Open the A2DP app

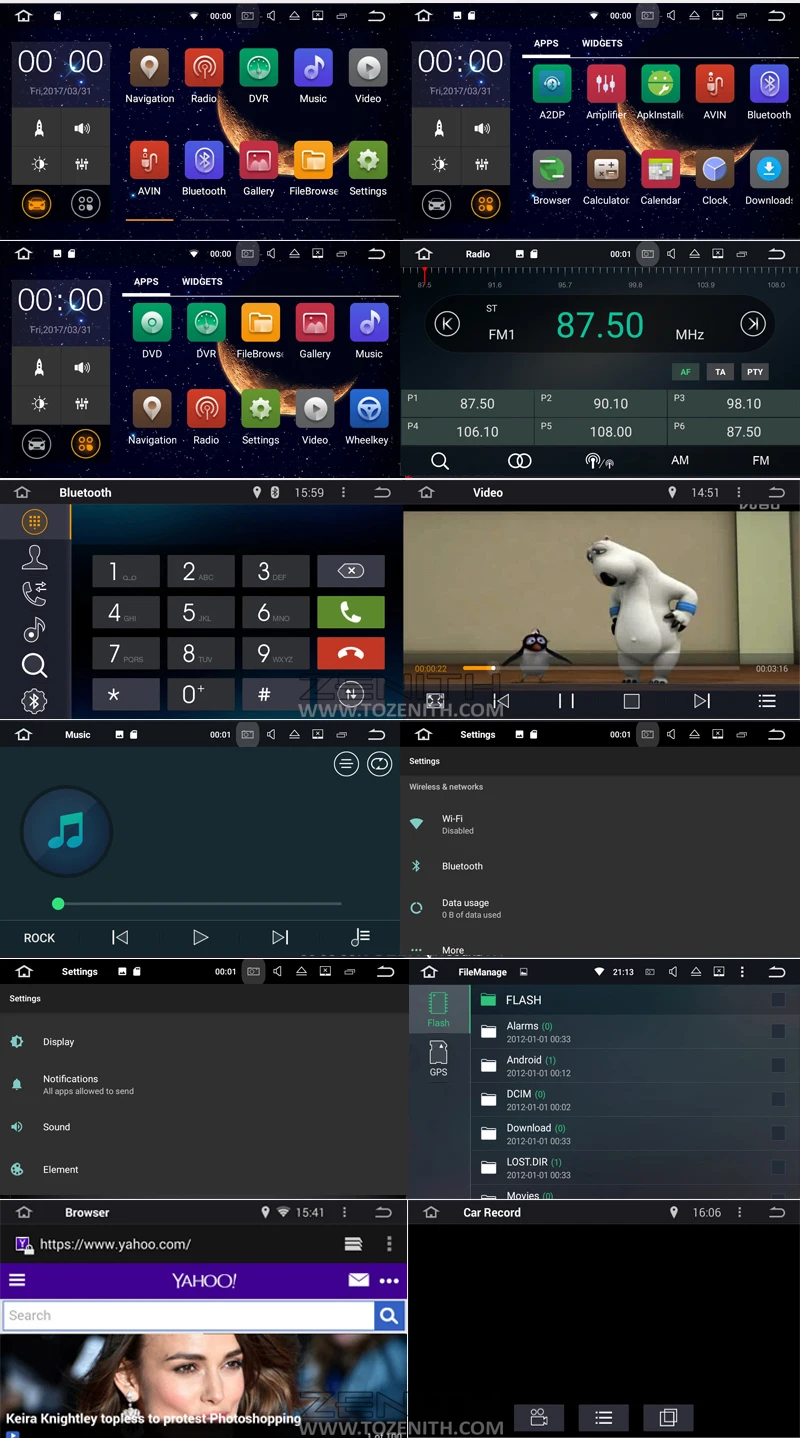[552, 85]
